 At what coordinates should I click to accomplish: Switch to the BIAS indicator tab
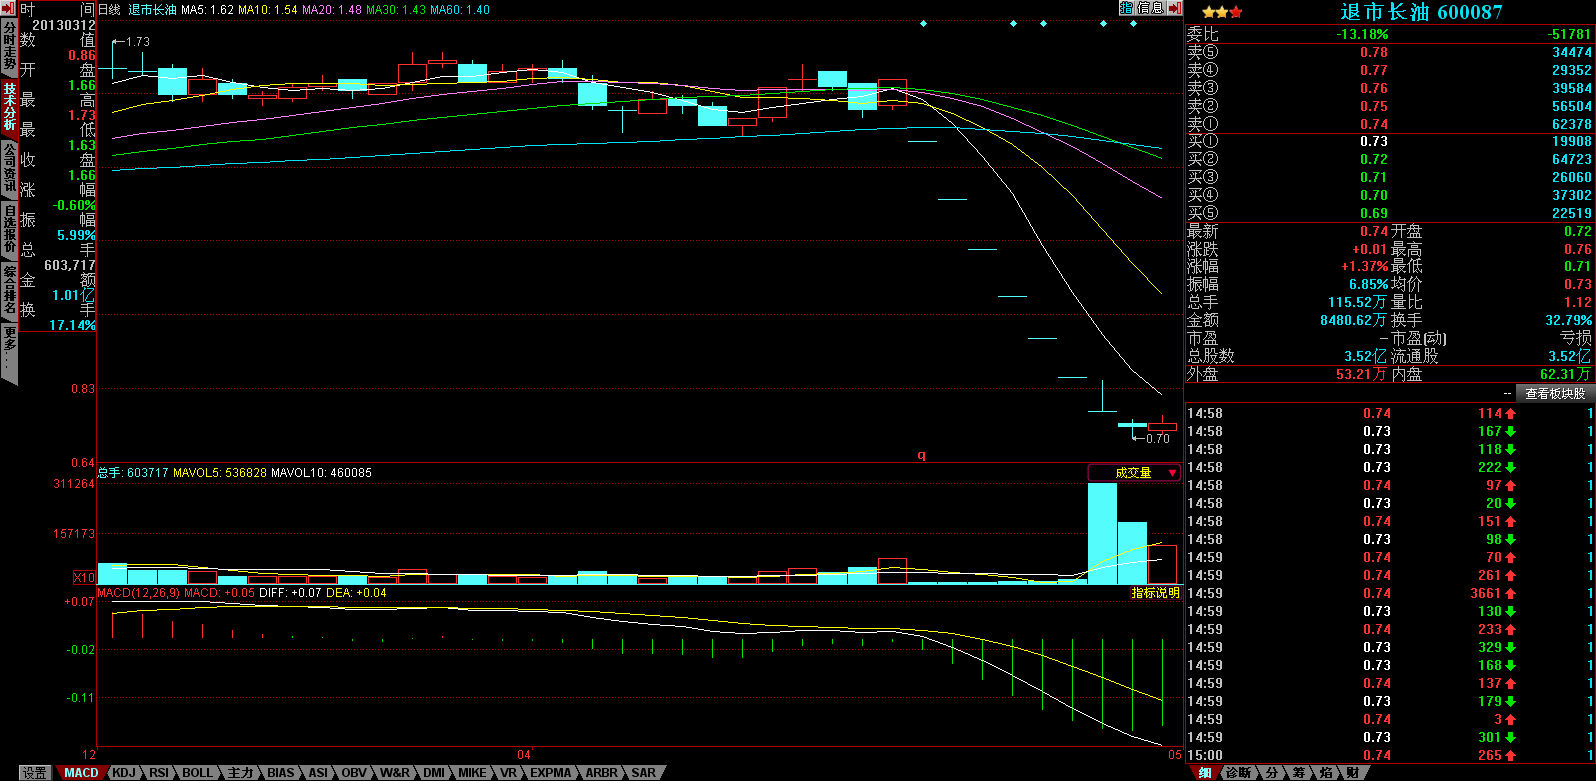coord(281,773)
